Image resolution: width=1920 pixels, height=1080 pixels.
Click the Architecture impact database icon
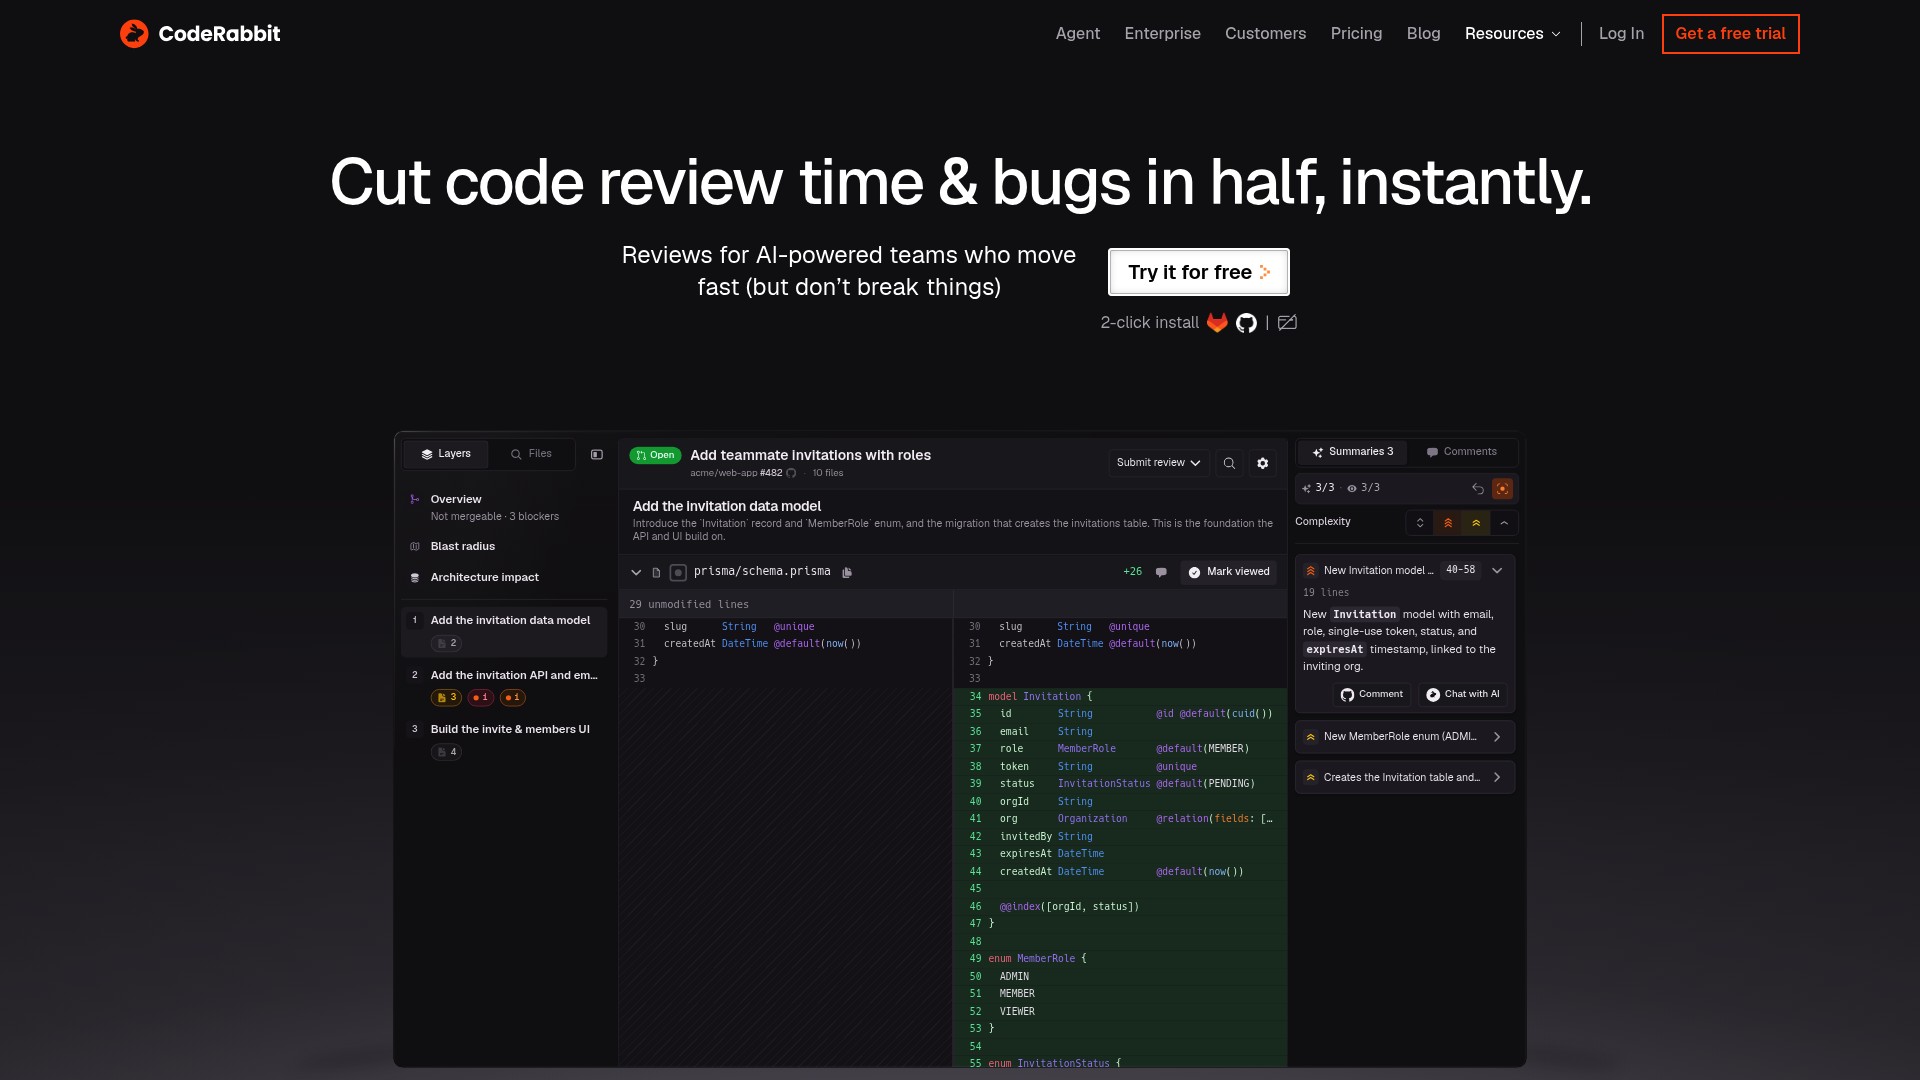(415, 577)
